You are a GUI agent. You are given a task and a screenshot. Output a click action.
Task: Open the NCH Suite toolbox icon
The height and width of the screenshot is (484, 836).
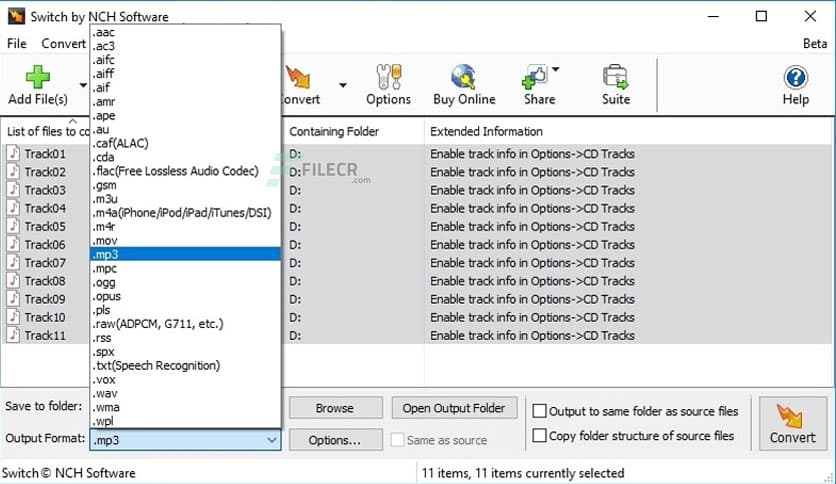pyautogui.click(x=615, y=77)
